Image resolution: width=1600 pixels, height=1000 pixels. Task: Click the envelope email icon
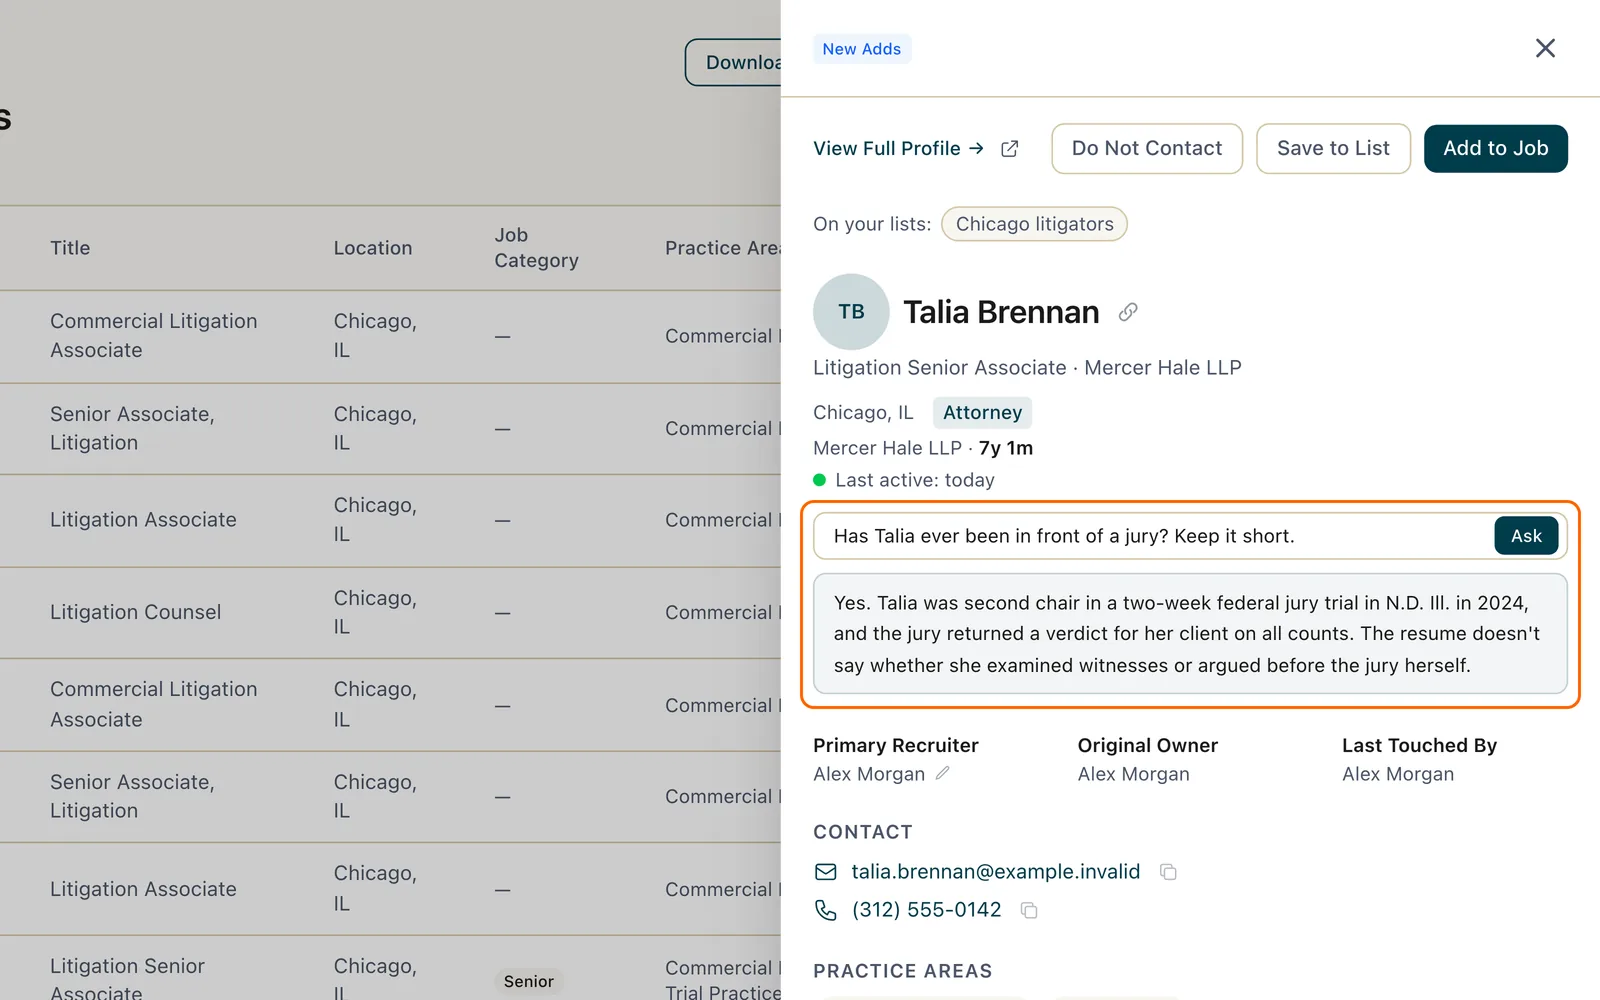tap(826, 872)
